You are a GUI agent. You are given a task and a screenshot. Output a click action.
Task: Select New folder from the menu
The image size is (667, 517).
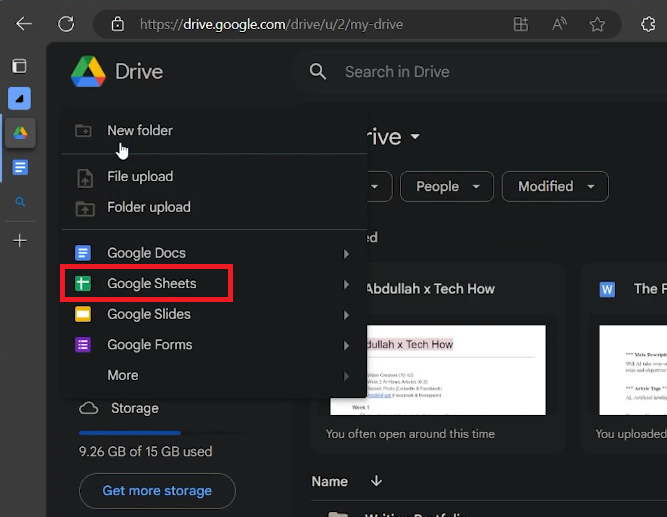pyautogui.click(x=140, y=131)
